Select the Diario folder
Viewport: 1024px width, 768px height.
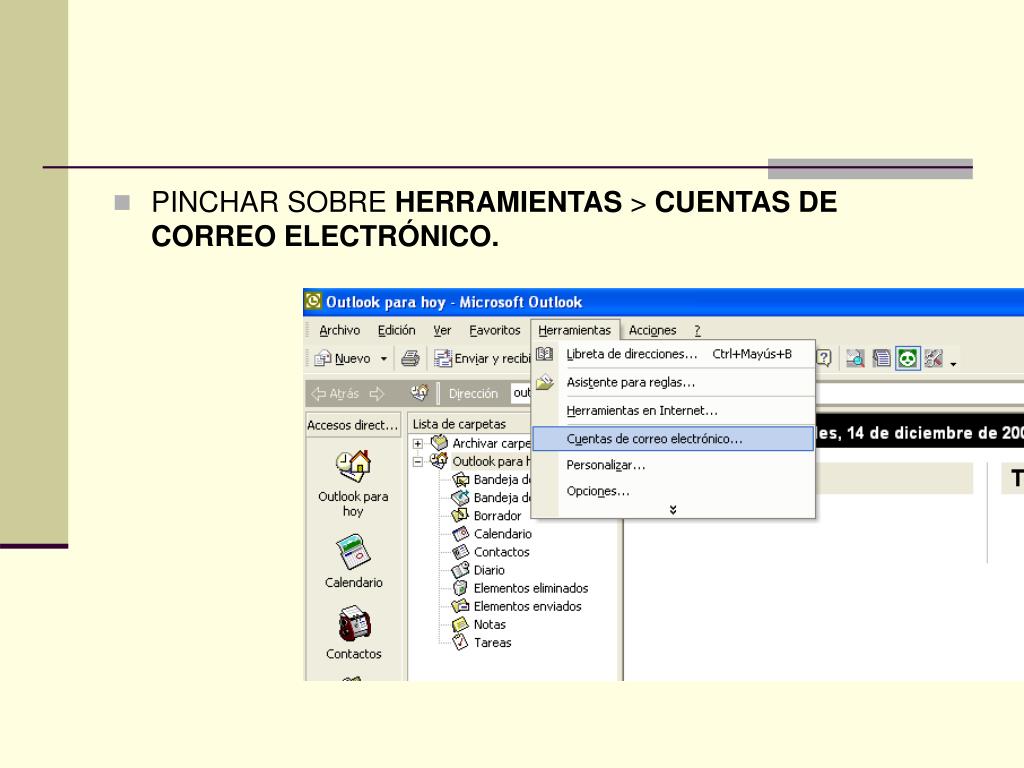[489, 570]
